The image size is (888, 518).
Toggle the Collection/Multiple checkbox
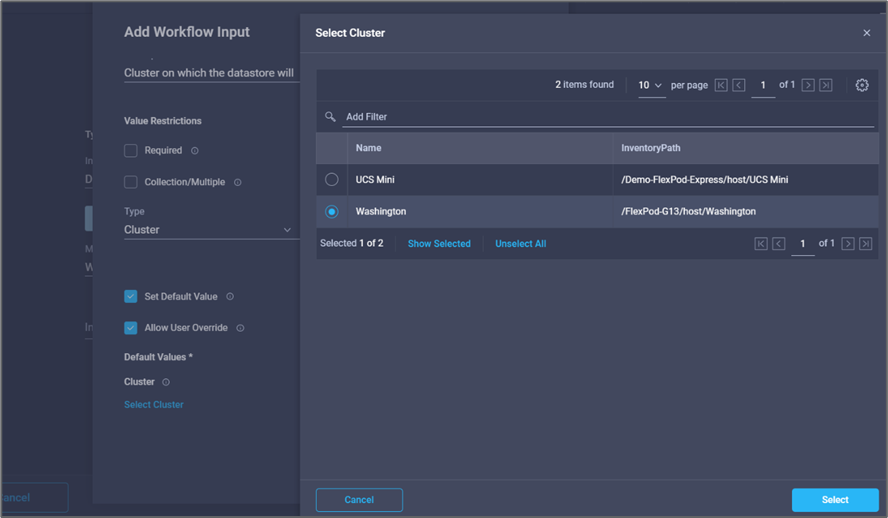[x=131, y=182]
